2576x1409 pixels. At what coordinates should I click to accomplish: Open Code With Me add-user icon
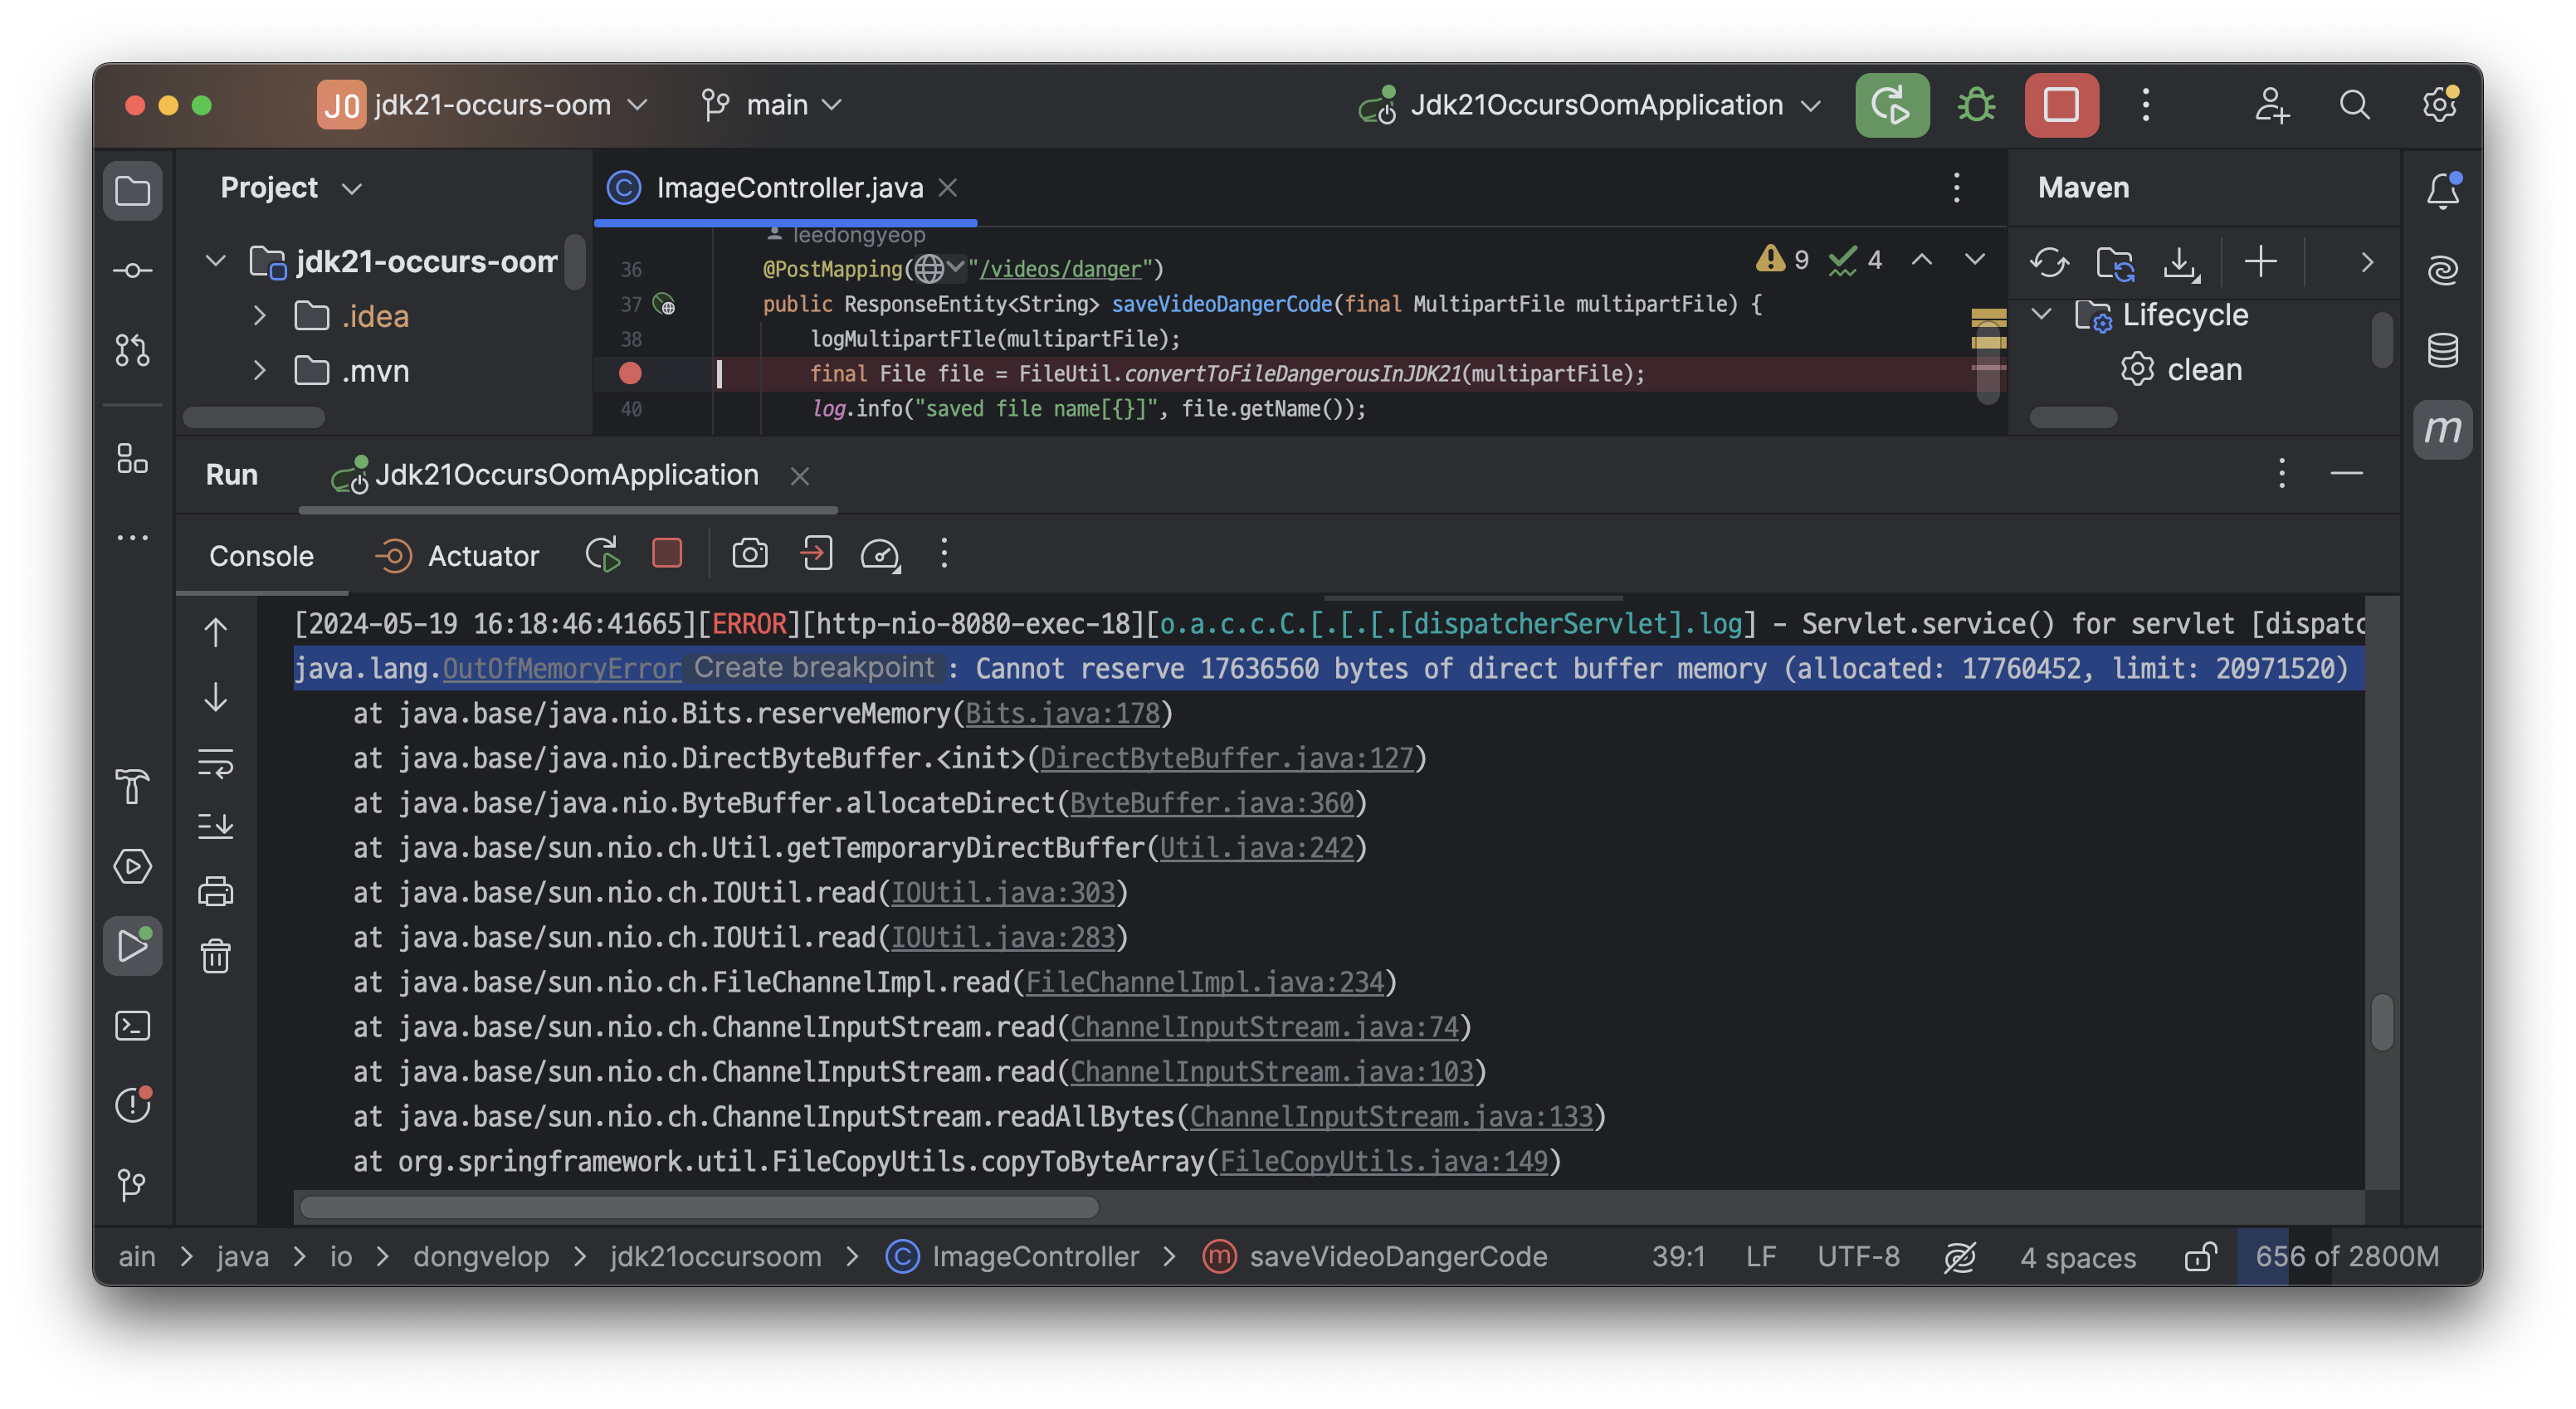tap(2271, 105)
